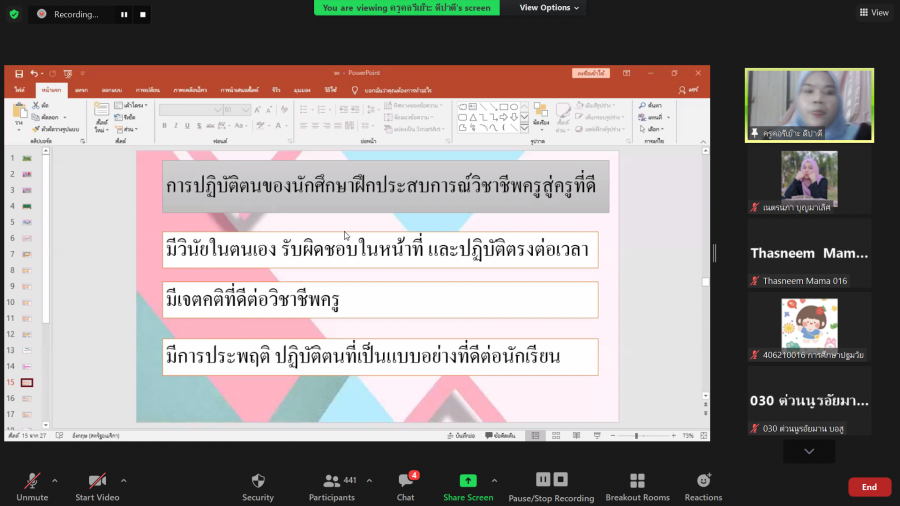Pause the recording in the top recording indicator
900x506 pixels.
[x=124, y=15]
